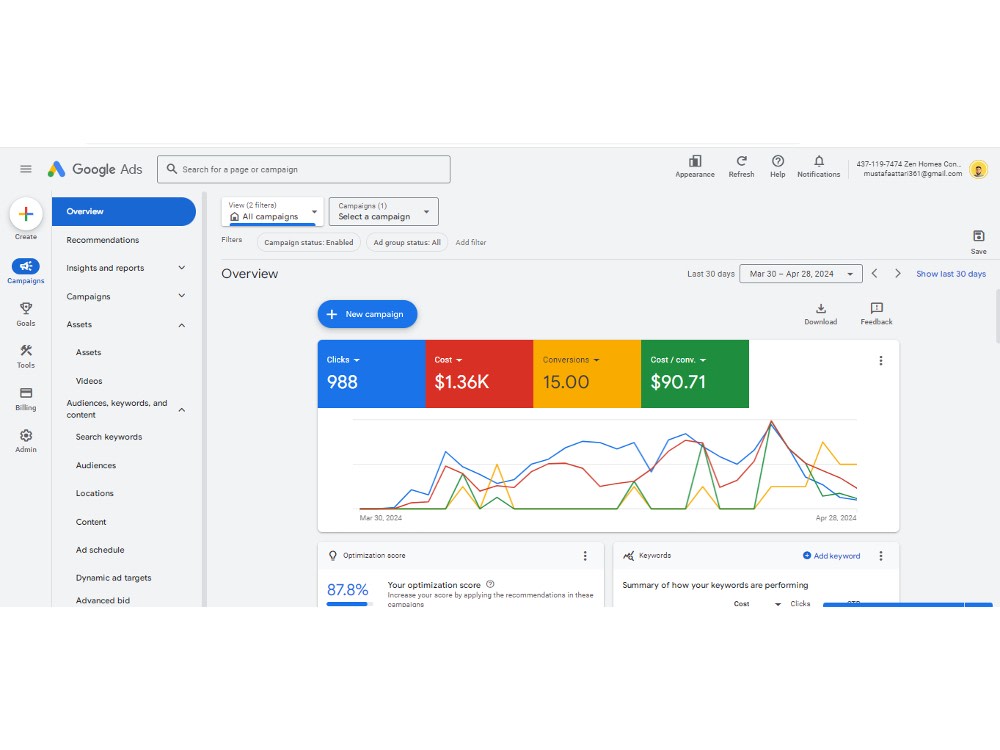Change the Cost / conv. metric dropdown
1000x750 pixels.
(x=678, y=360)
